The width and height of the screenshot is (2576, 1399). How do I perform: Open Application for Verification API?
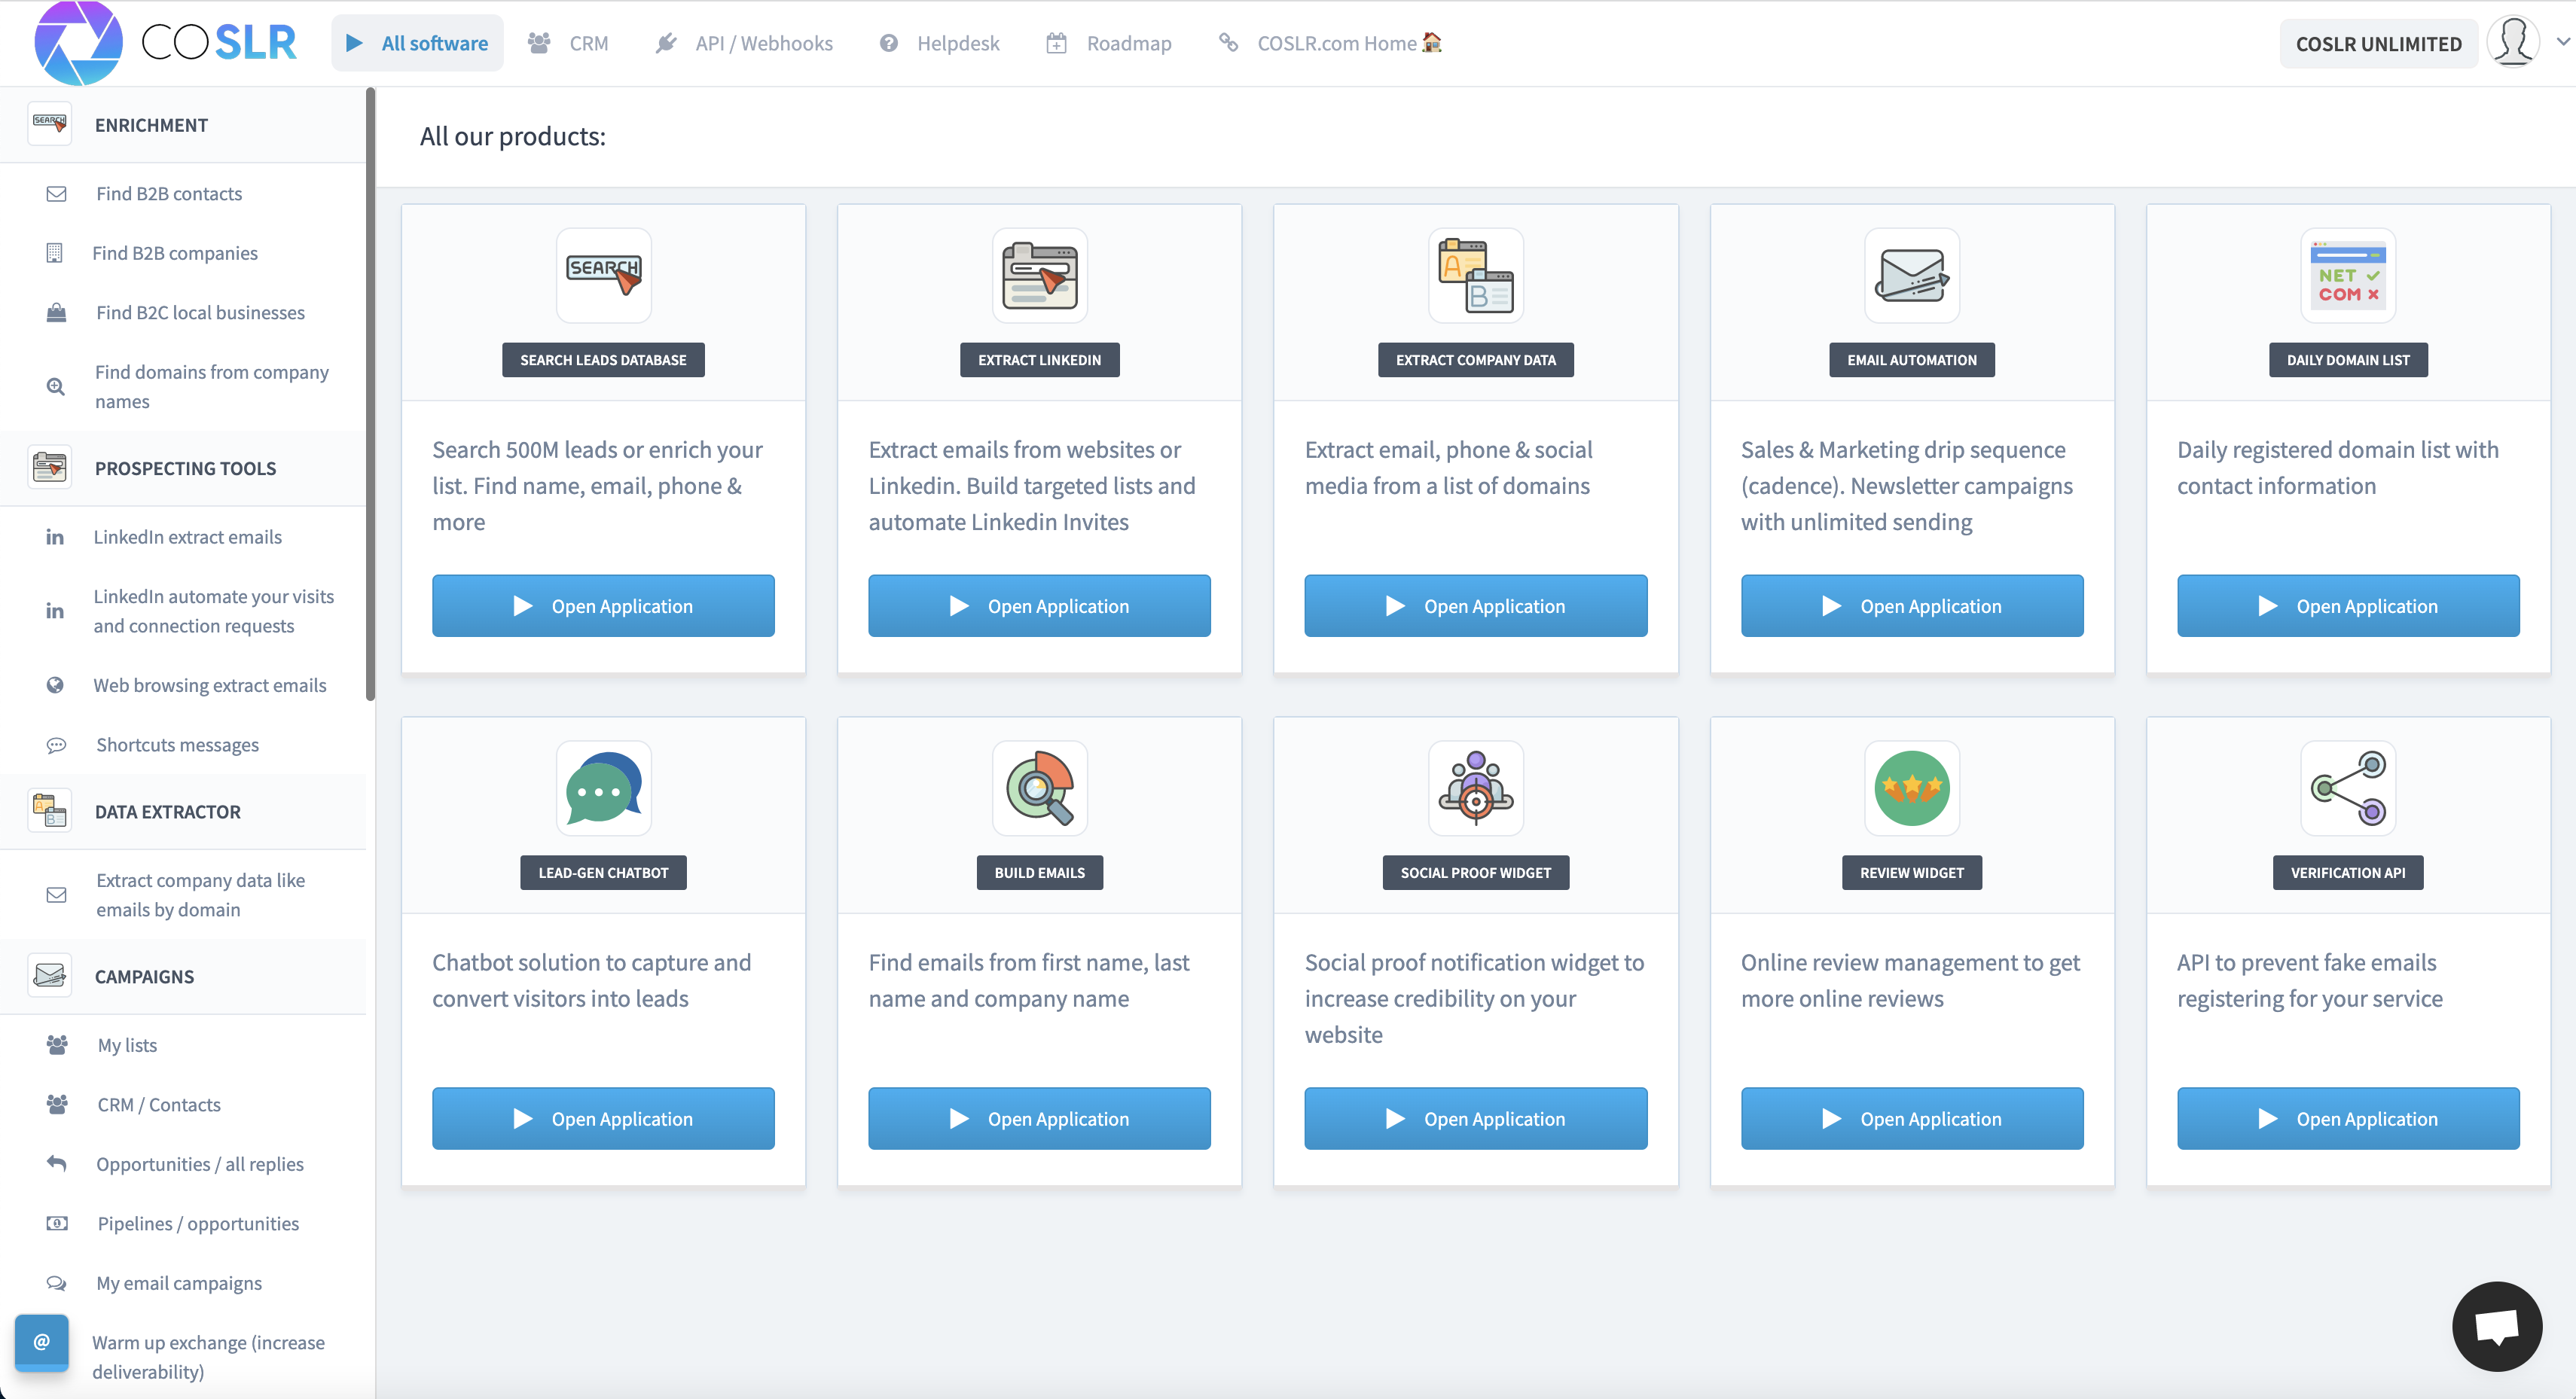2348,1118
